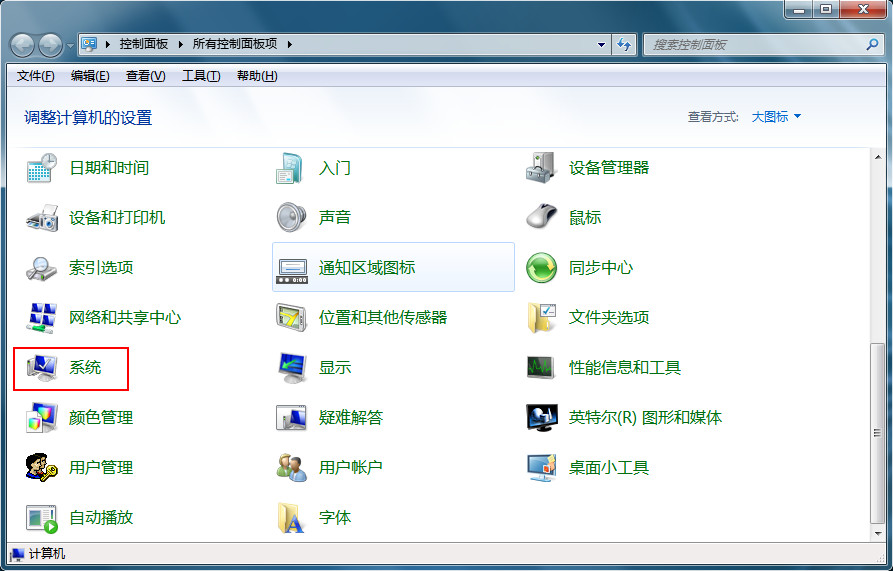893x571 pixels.
Task: Click the 搜索控制面板 search field
Action: coord(757,44)
